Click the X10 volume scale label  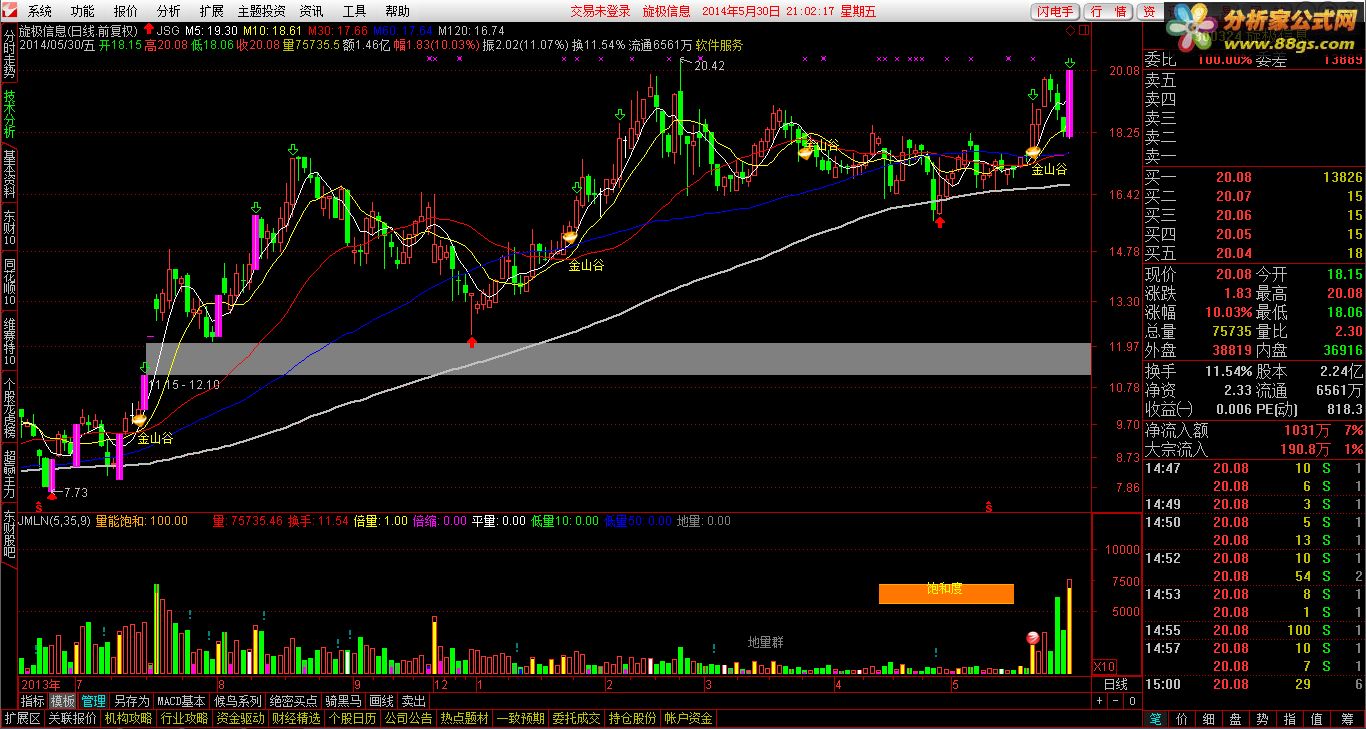click(x=1103, y=667)
